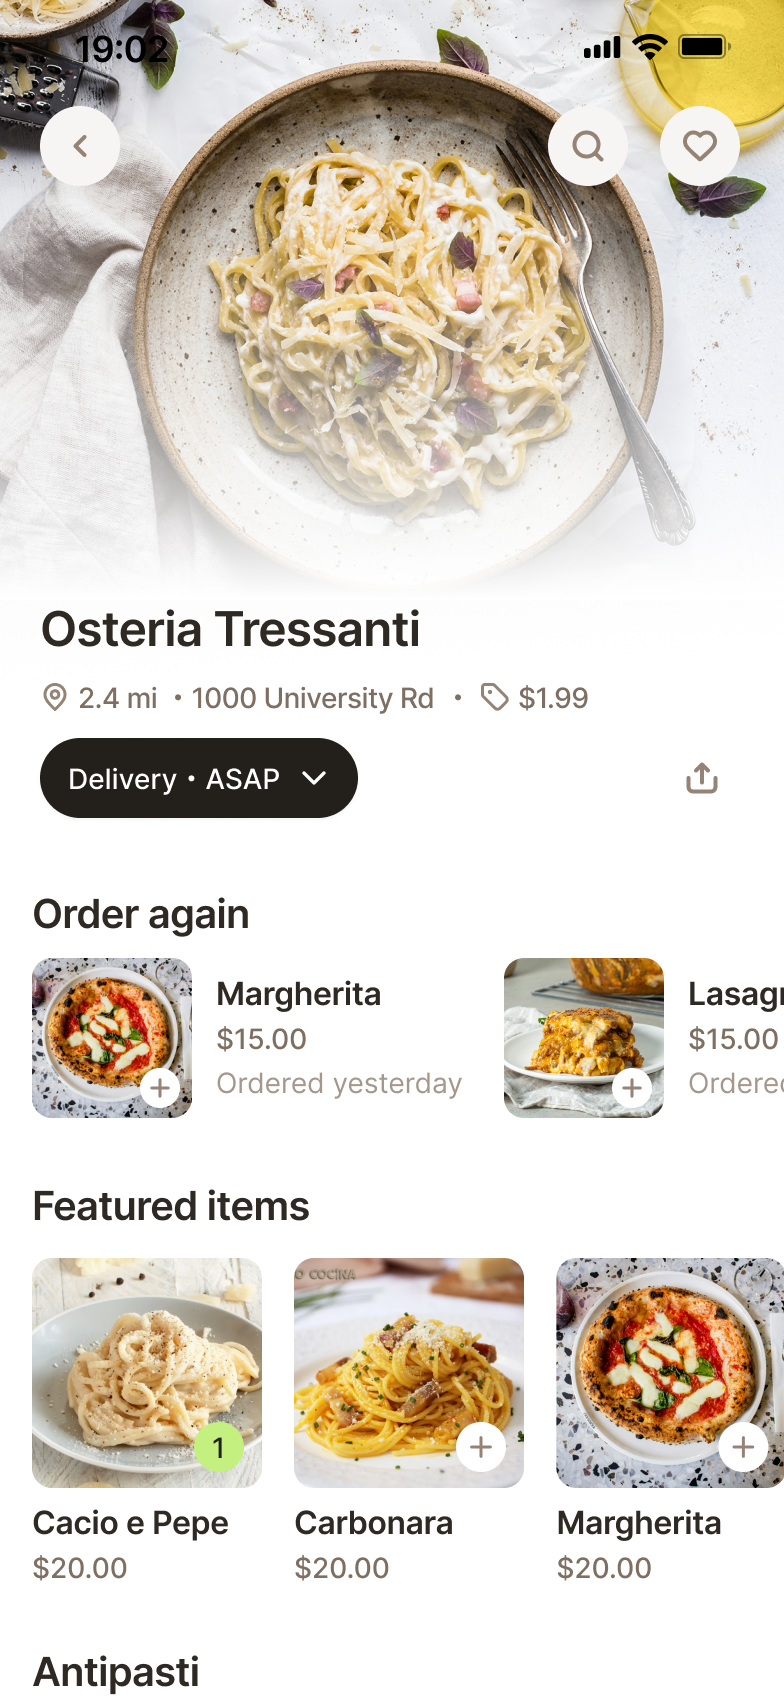Favorite the restaurant with the heart icon
Screen dimensions: 784x1704
pos(700,146)
